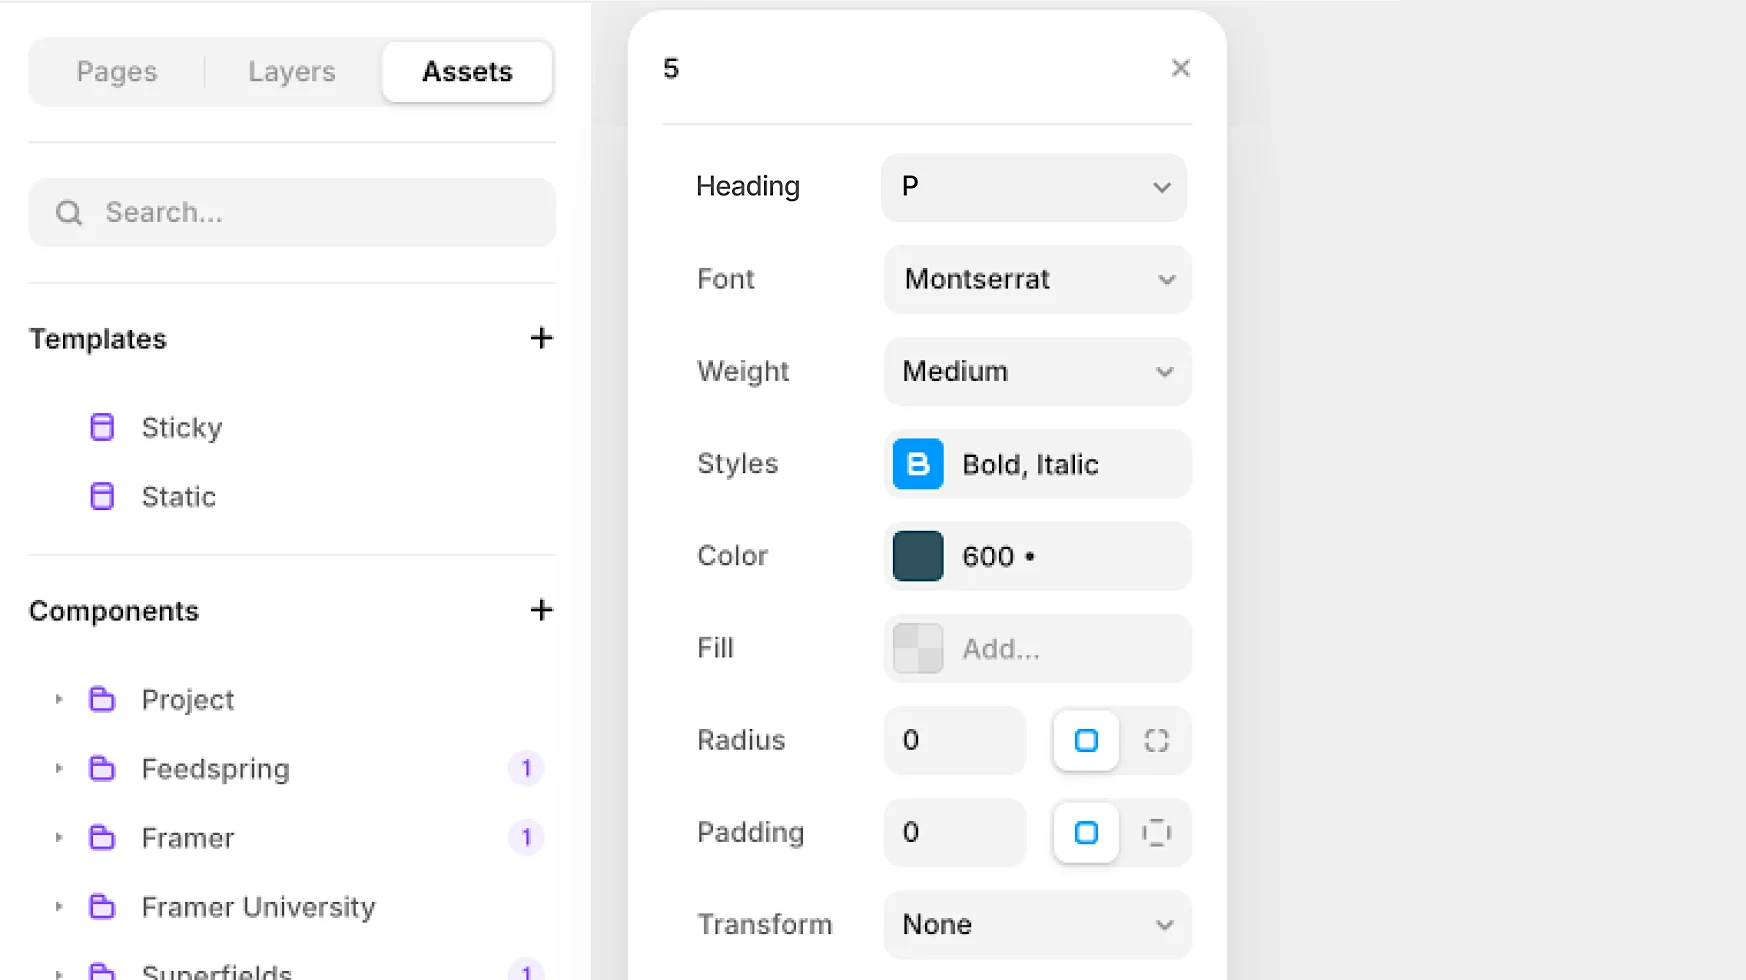Click the Radius value input field
The height and width of the screenshot is (980, 1746).
[953, 741]
